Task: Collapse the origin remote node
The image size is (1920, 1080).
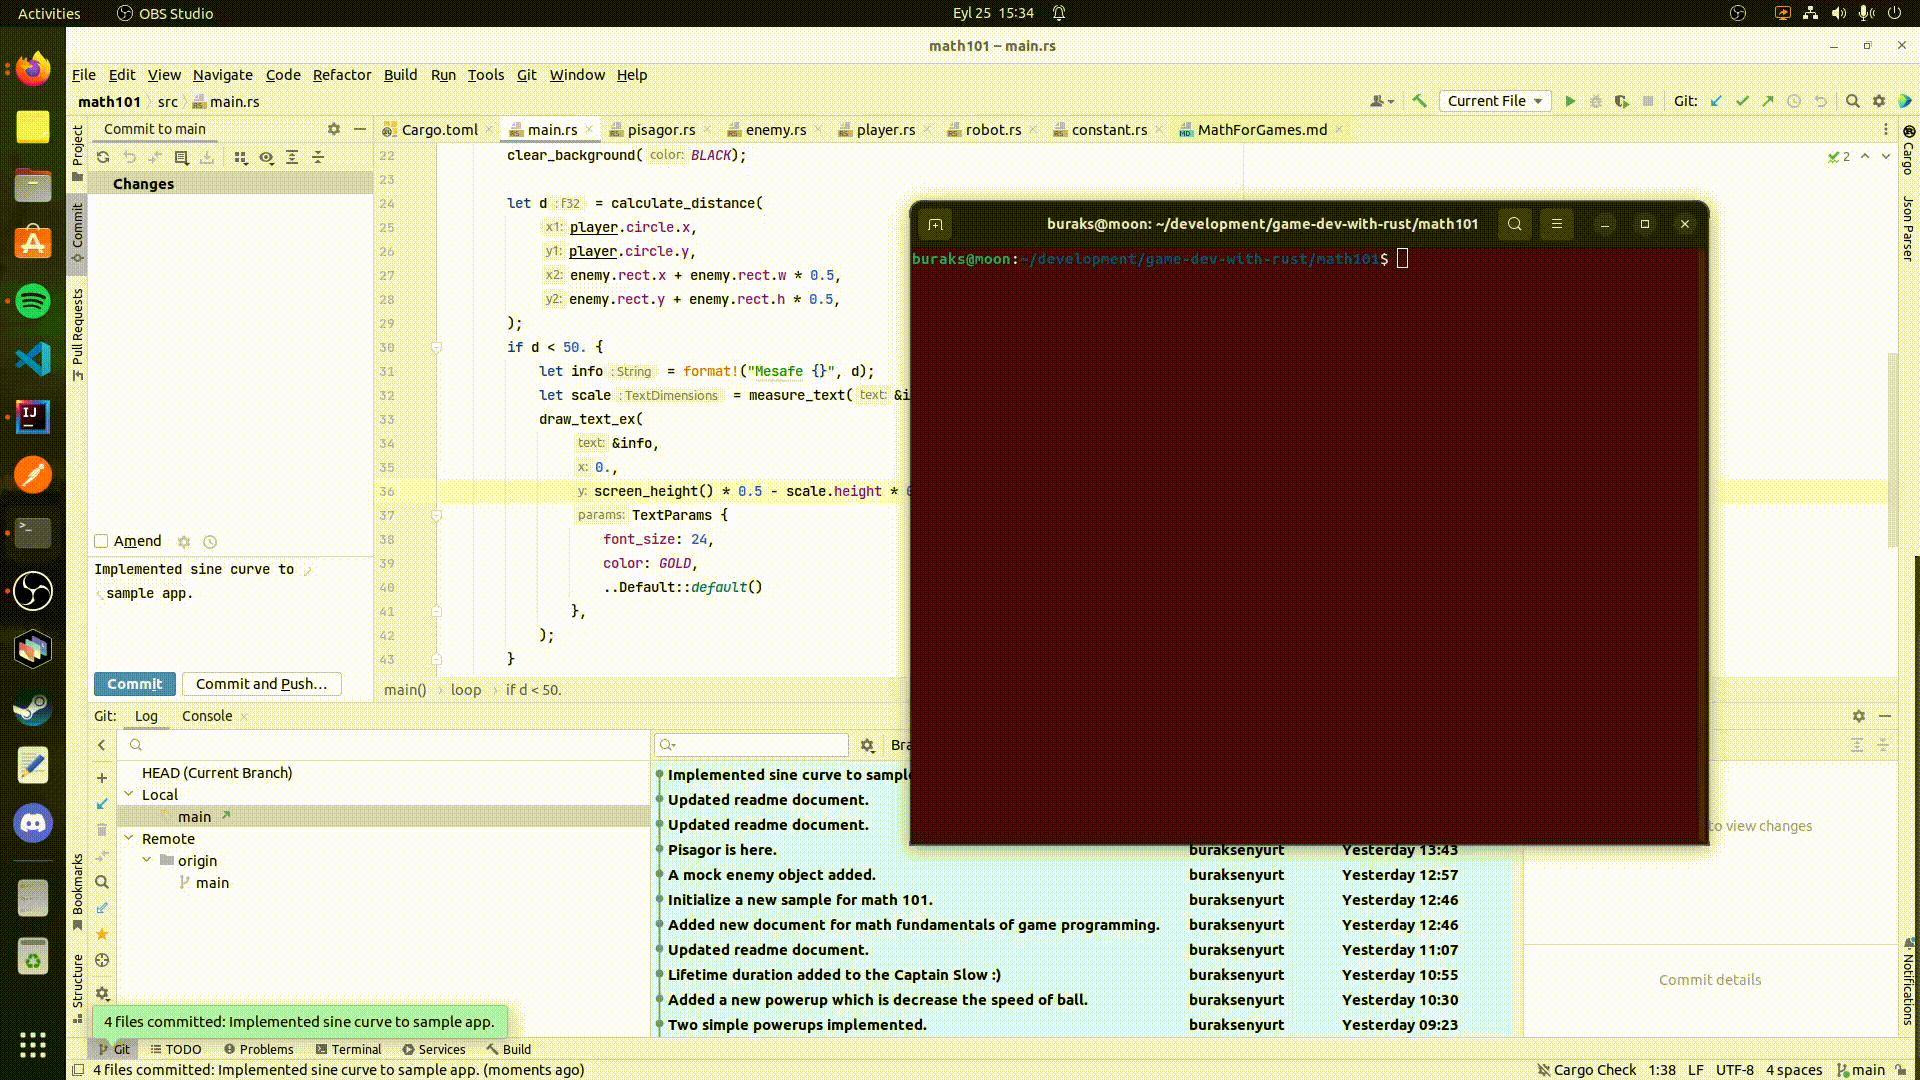Action: [x=147, y=860]
